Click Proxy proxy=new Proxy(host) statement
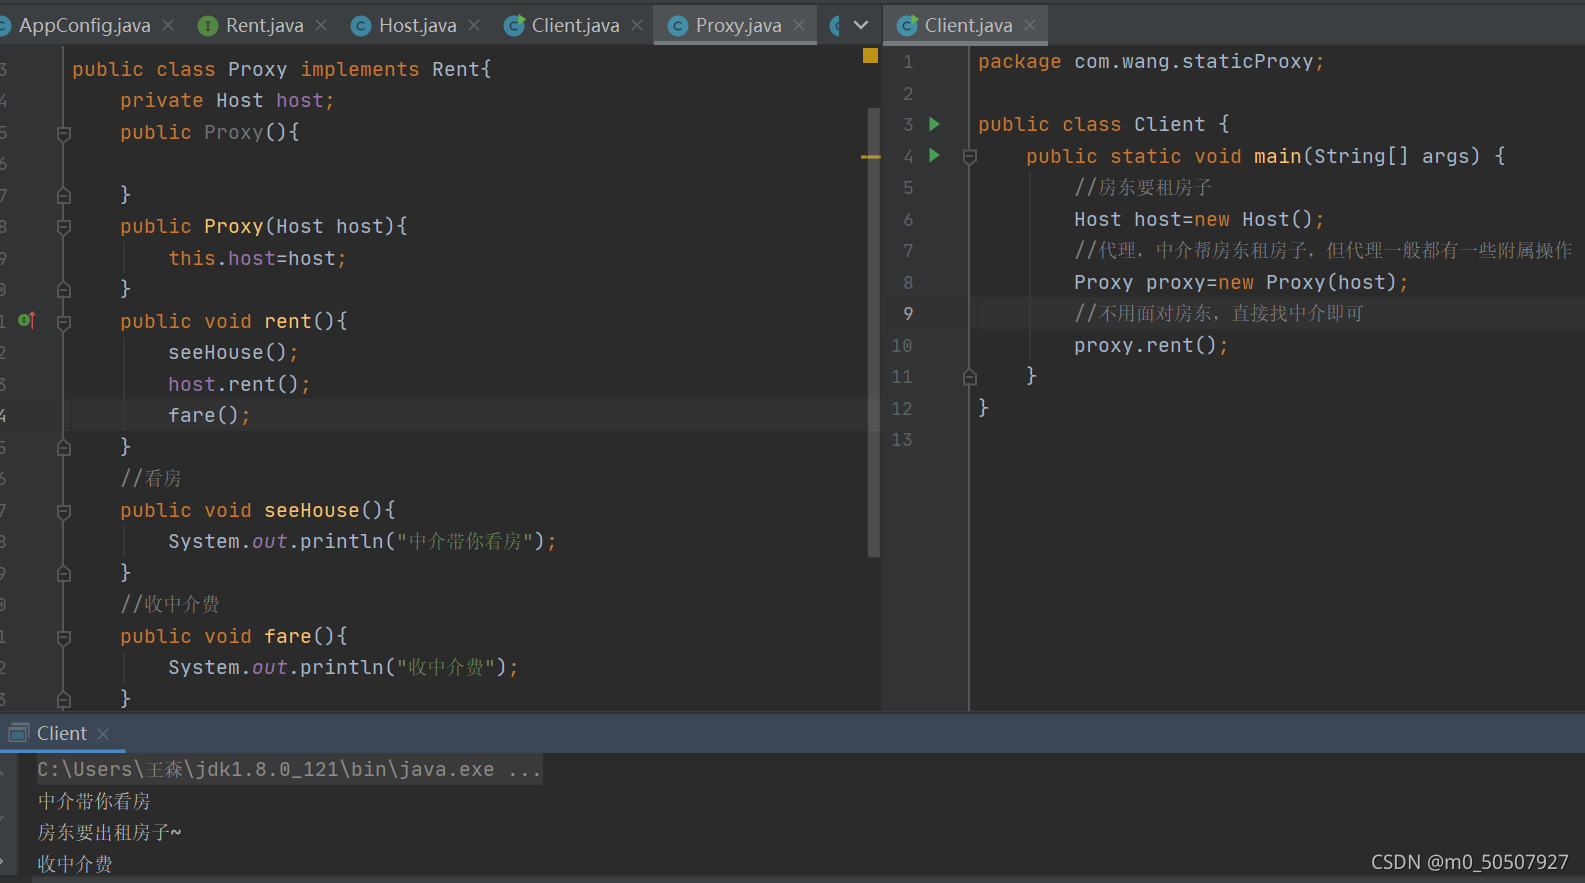The height and width of the screenshot is (883, 1585). point(1241,282)
